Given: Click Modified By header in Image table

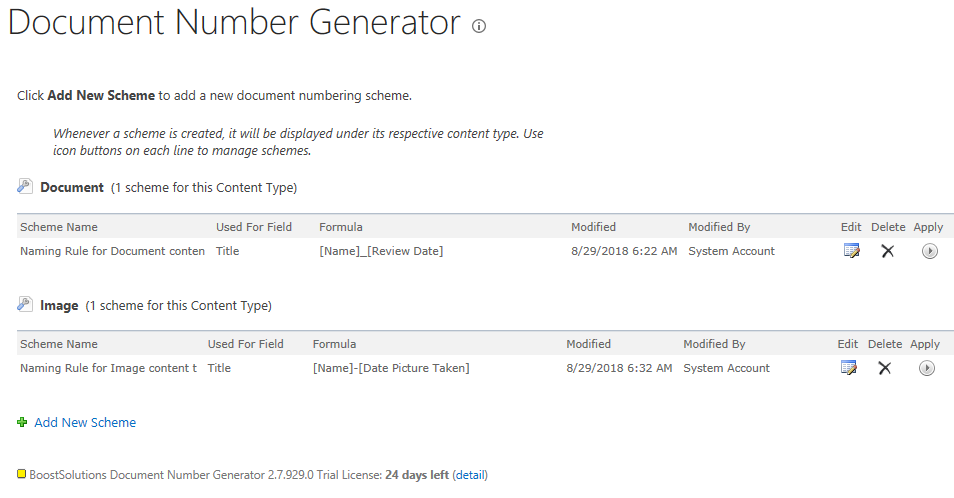Looking at the screenshot, I should 714,344.
